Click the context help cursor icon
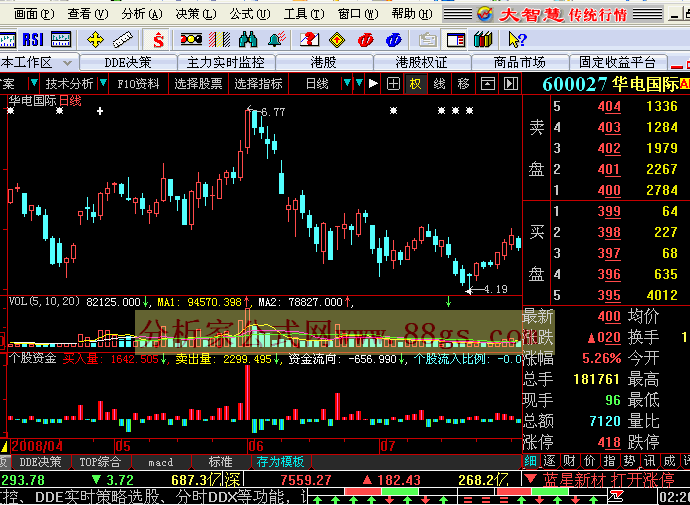 517,40
